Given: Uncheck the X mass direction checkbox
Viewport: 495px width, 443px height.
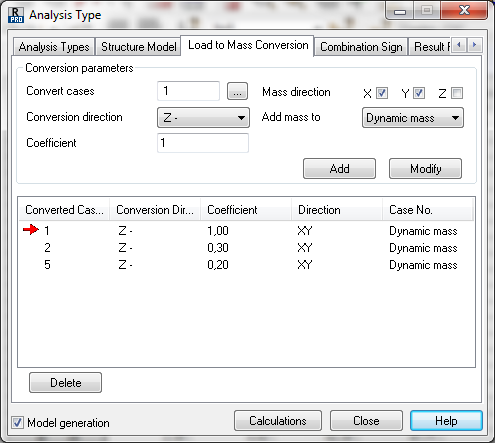Looking at the screenshot, I should tap(382, 93).
